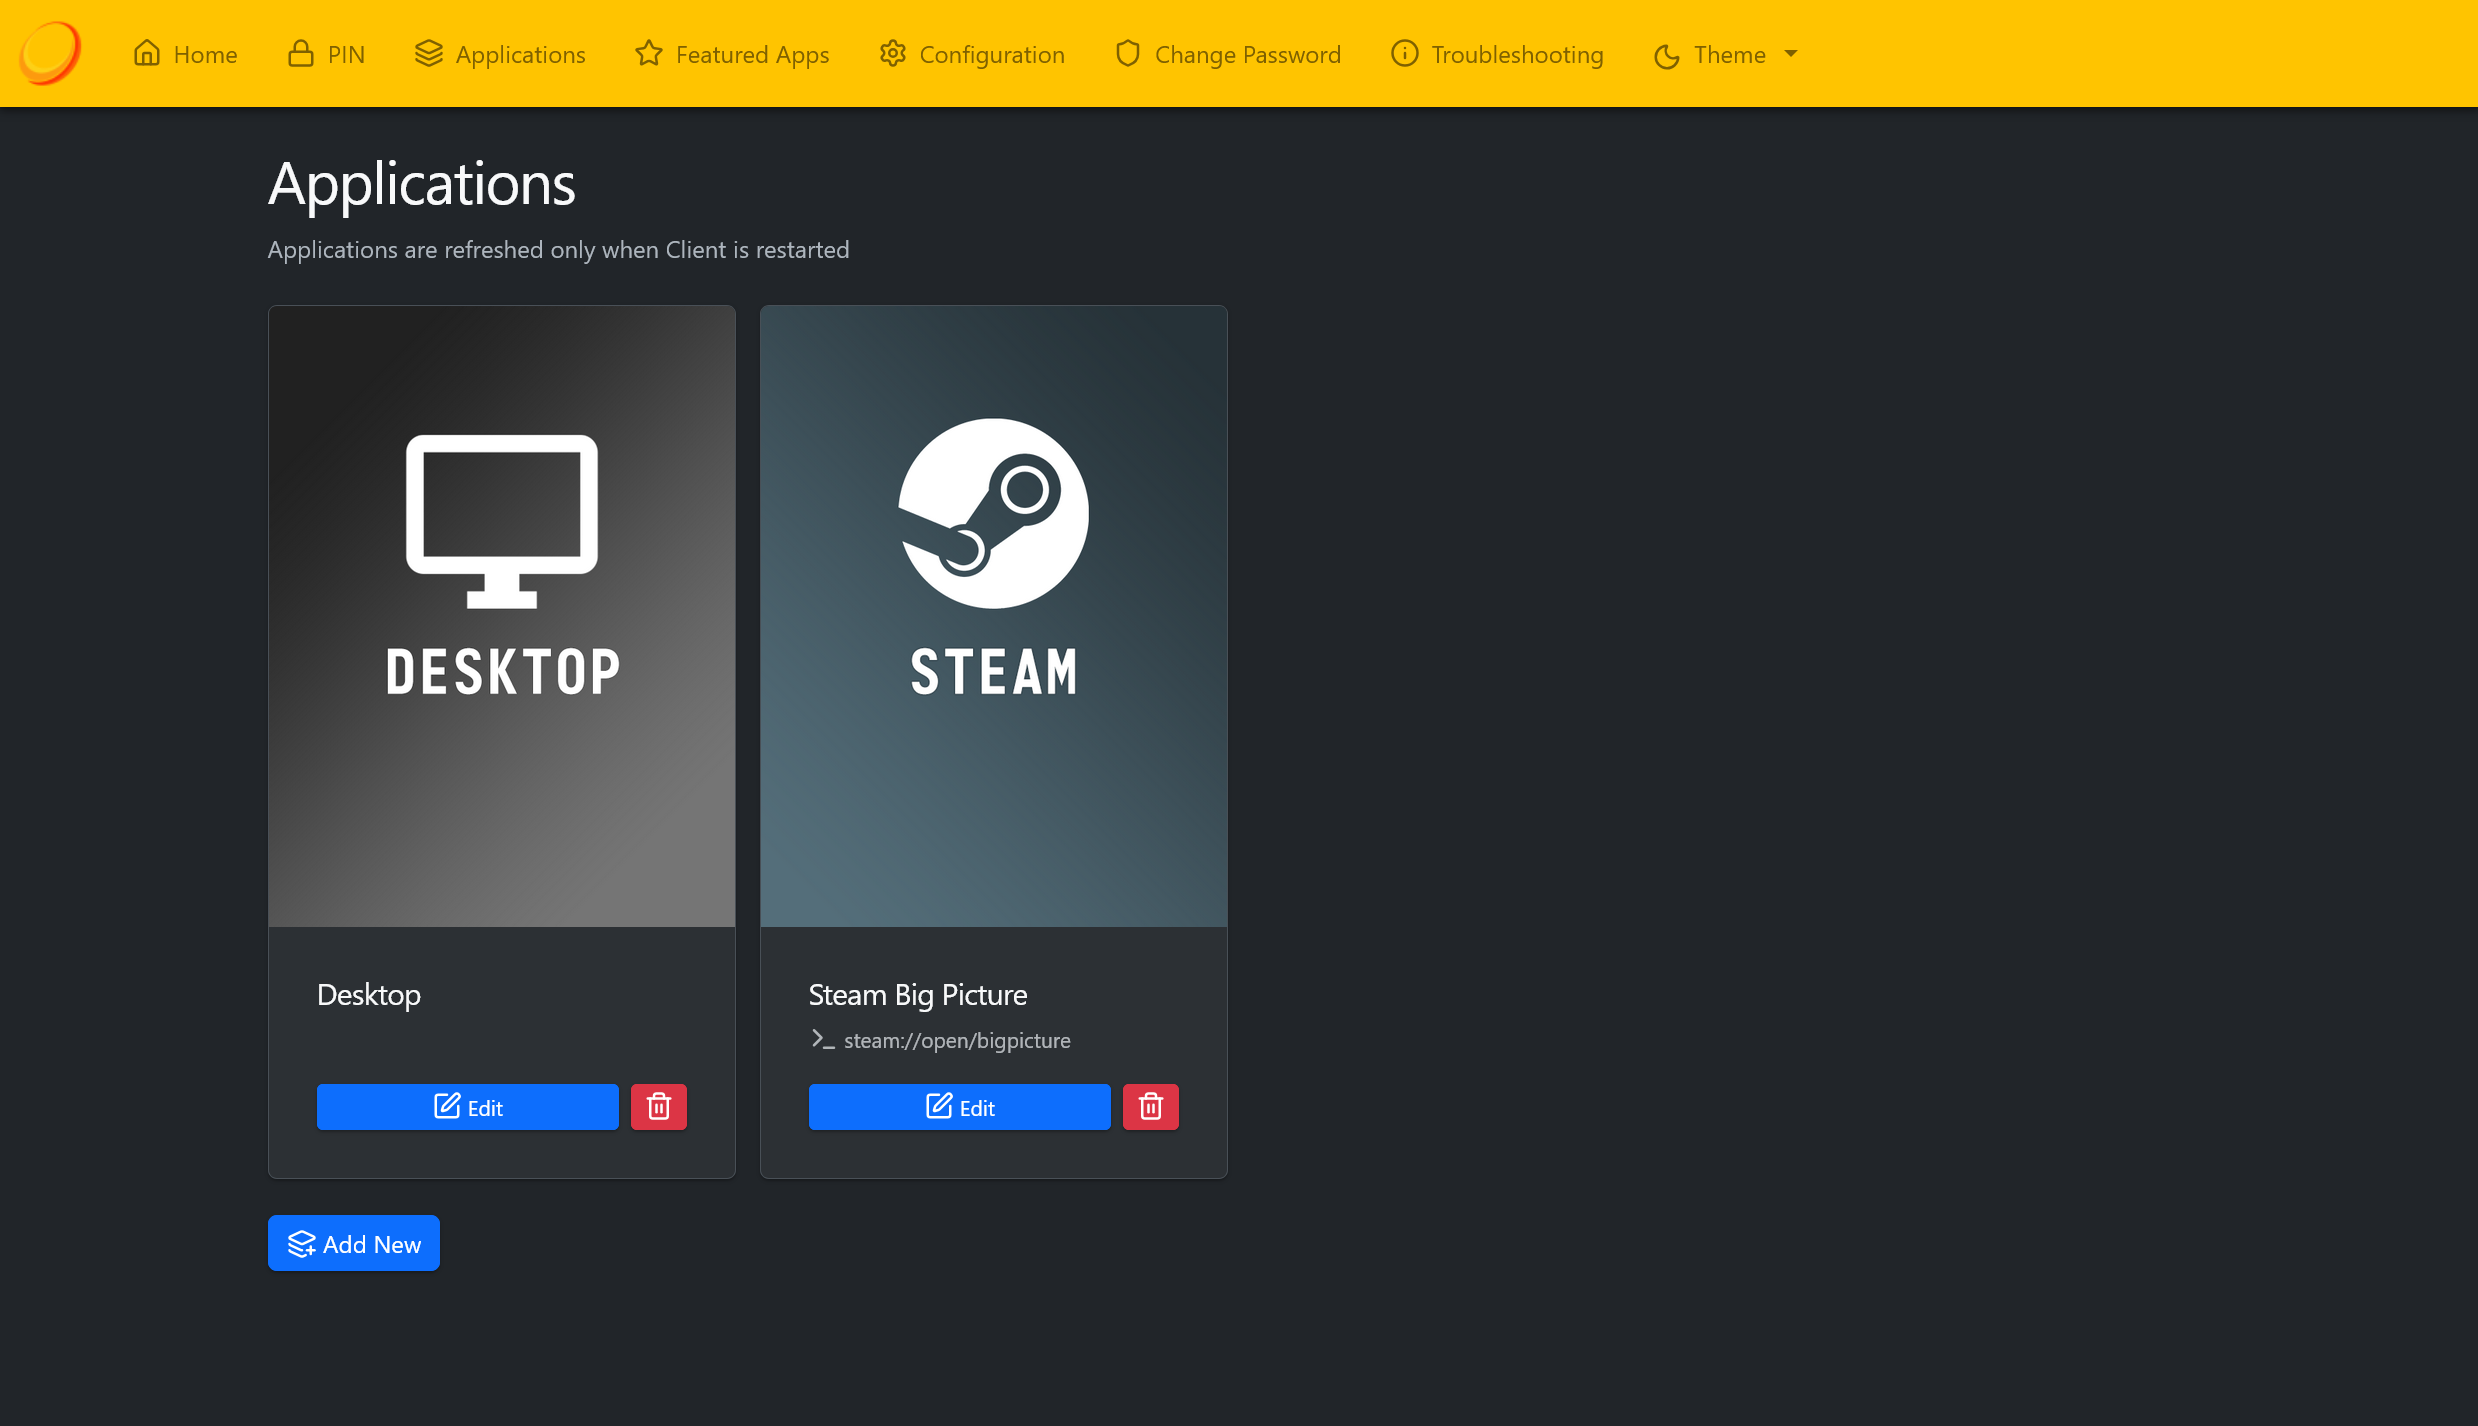Click the Home house icon

(147, 53)
